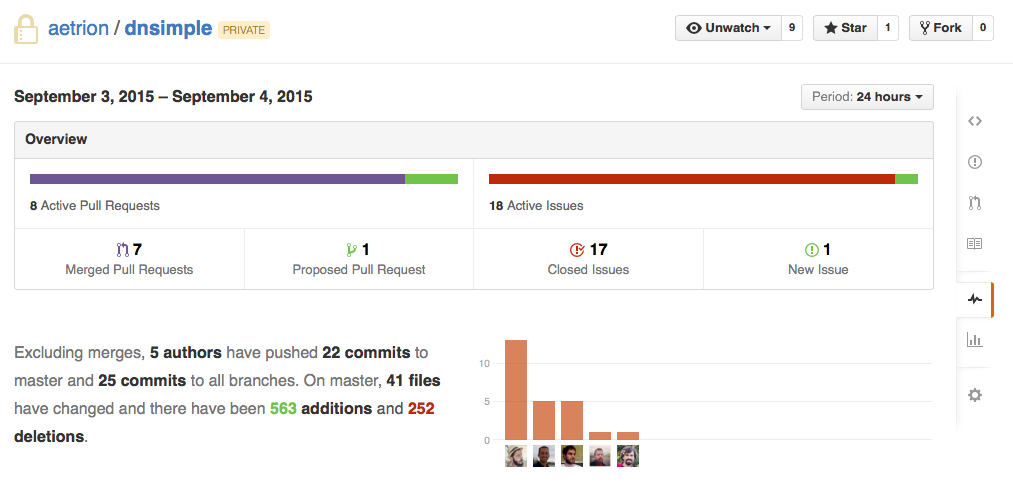Open the Period 24 hours dropdown
1013x482 pixels.
click(x=867, y=97)
